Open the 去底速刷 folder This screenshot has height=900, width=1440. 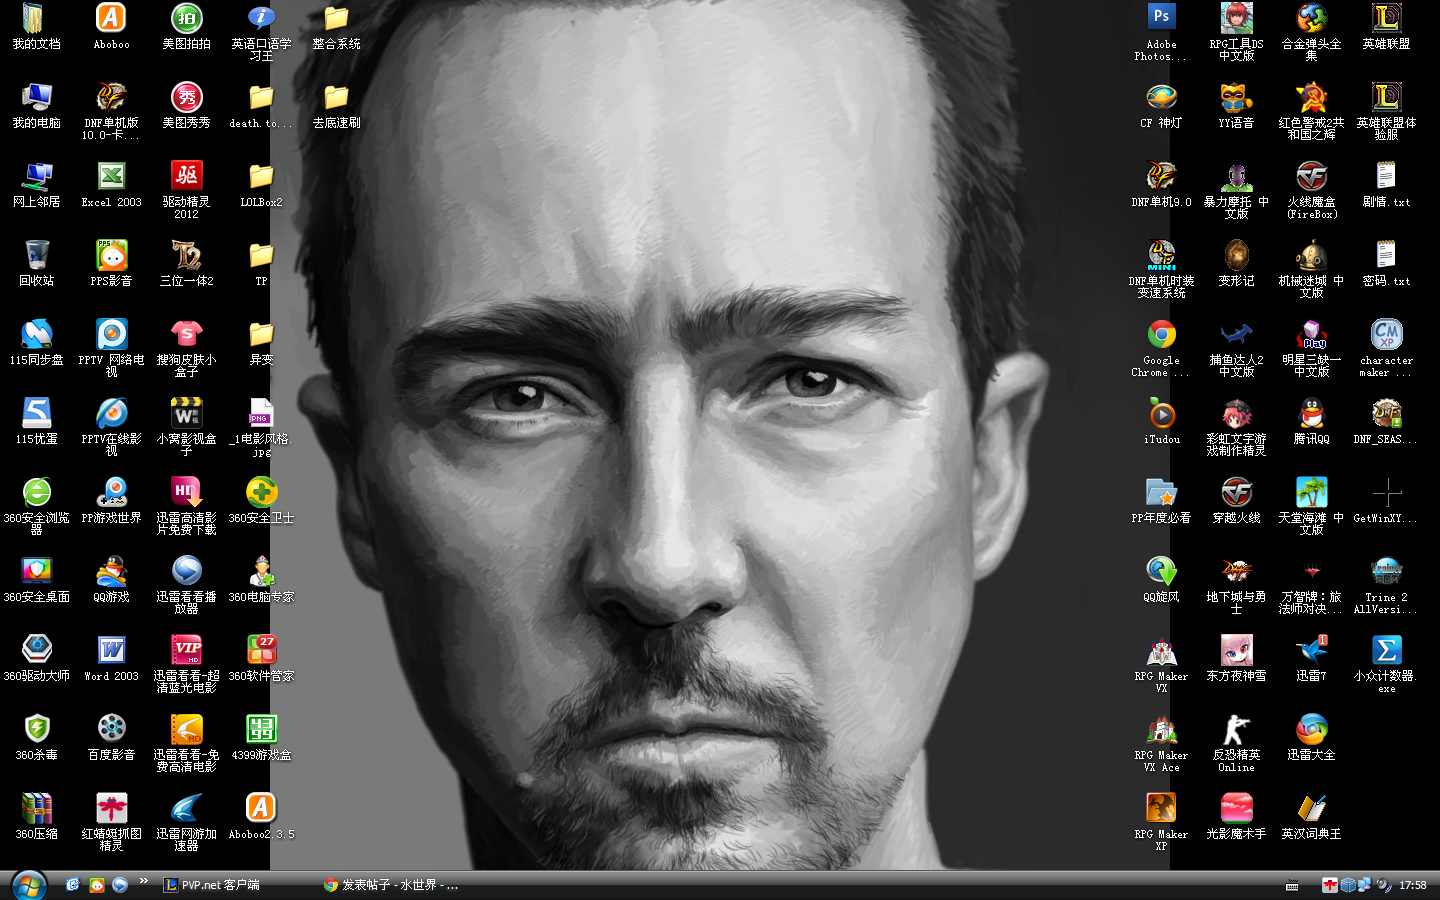tap(336, 105)
